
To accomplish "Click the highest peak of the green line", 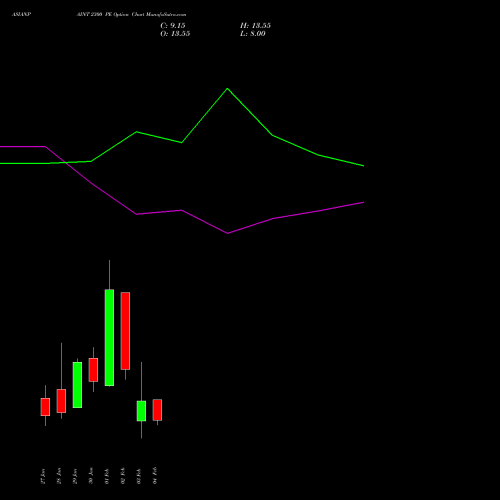I will [227, 89].
